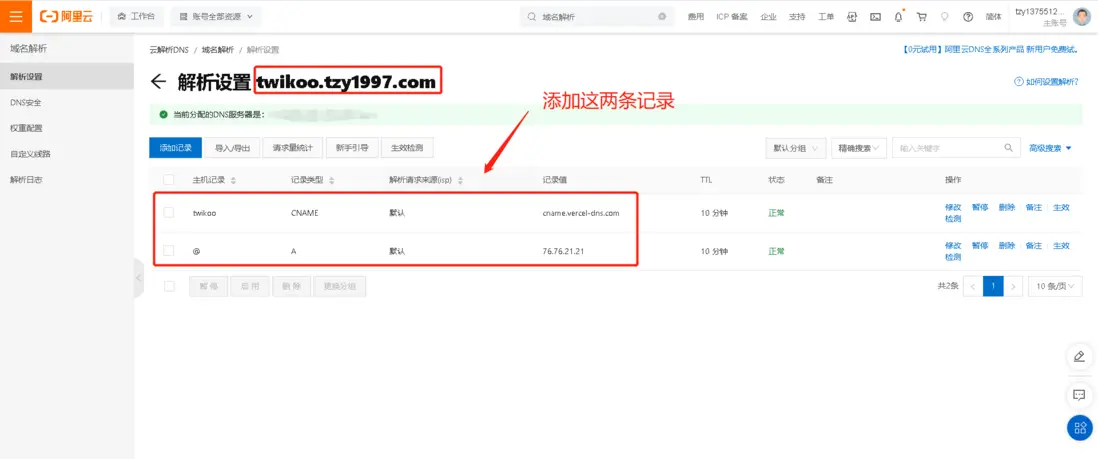
Task: Open 如何设置解析? help link
Action: point(1048,82)
